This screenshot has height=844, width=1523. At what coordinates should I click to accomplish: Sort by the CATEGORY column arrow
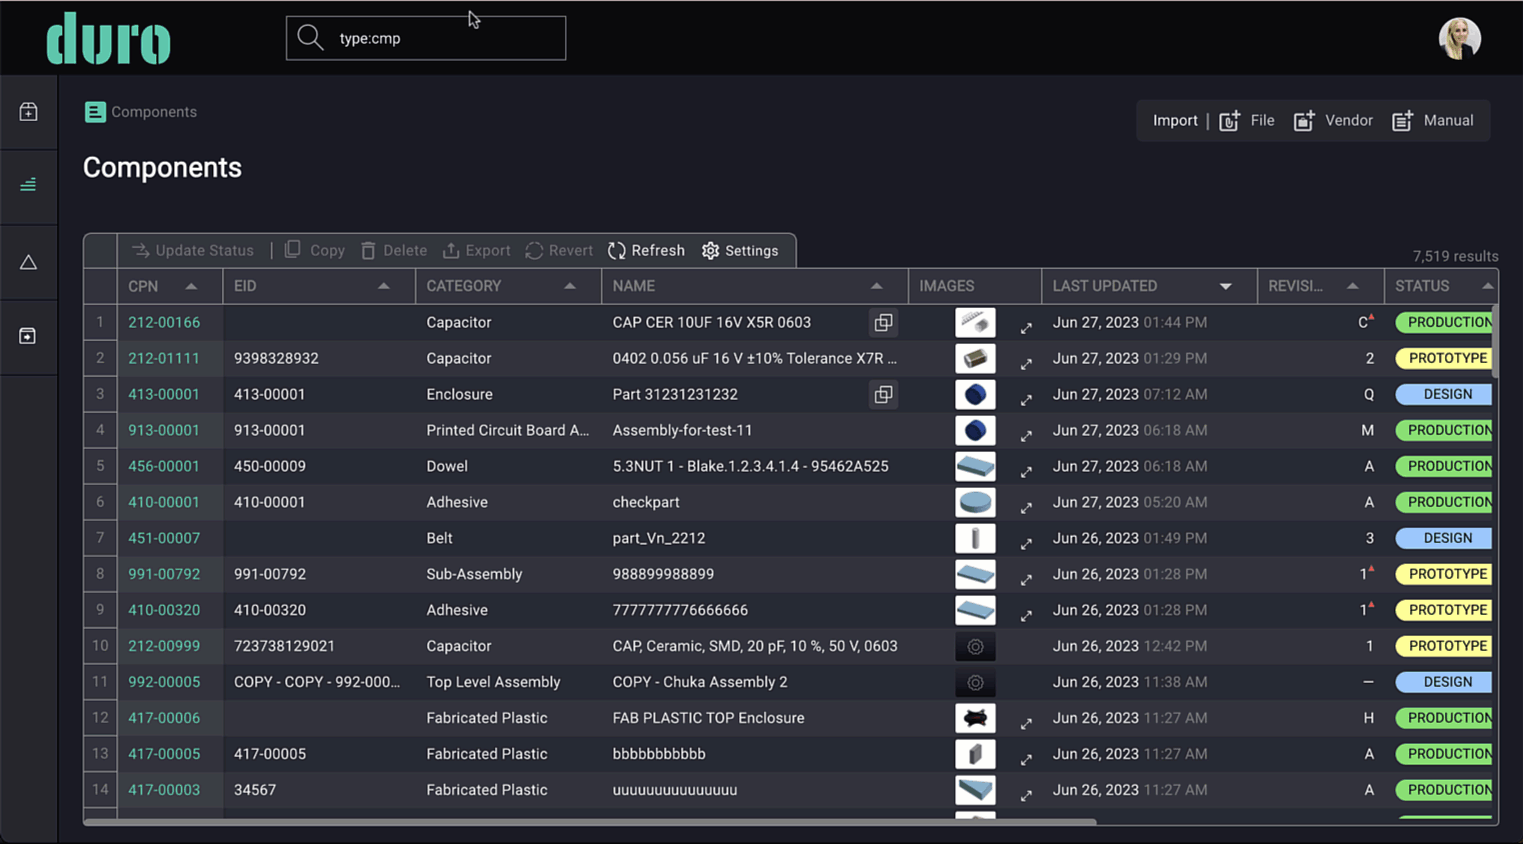coord(570,286)
